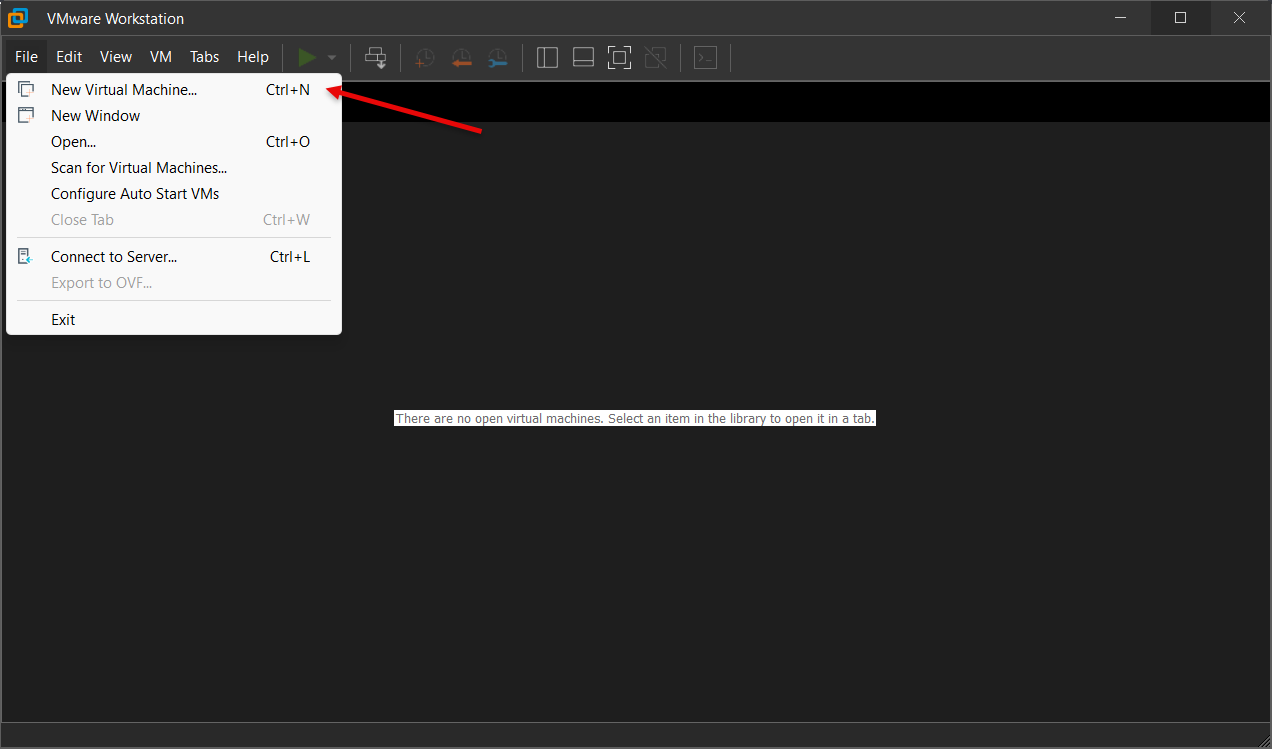Screen dimensions: 1272x749
Task: Toggle the library panel visibility
Action: pos(547,57)
